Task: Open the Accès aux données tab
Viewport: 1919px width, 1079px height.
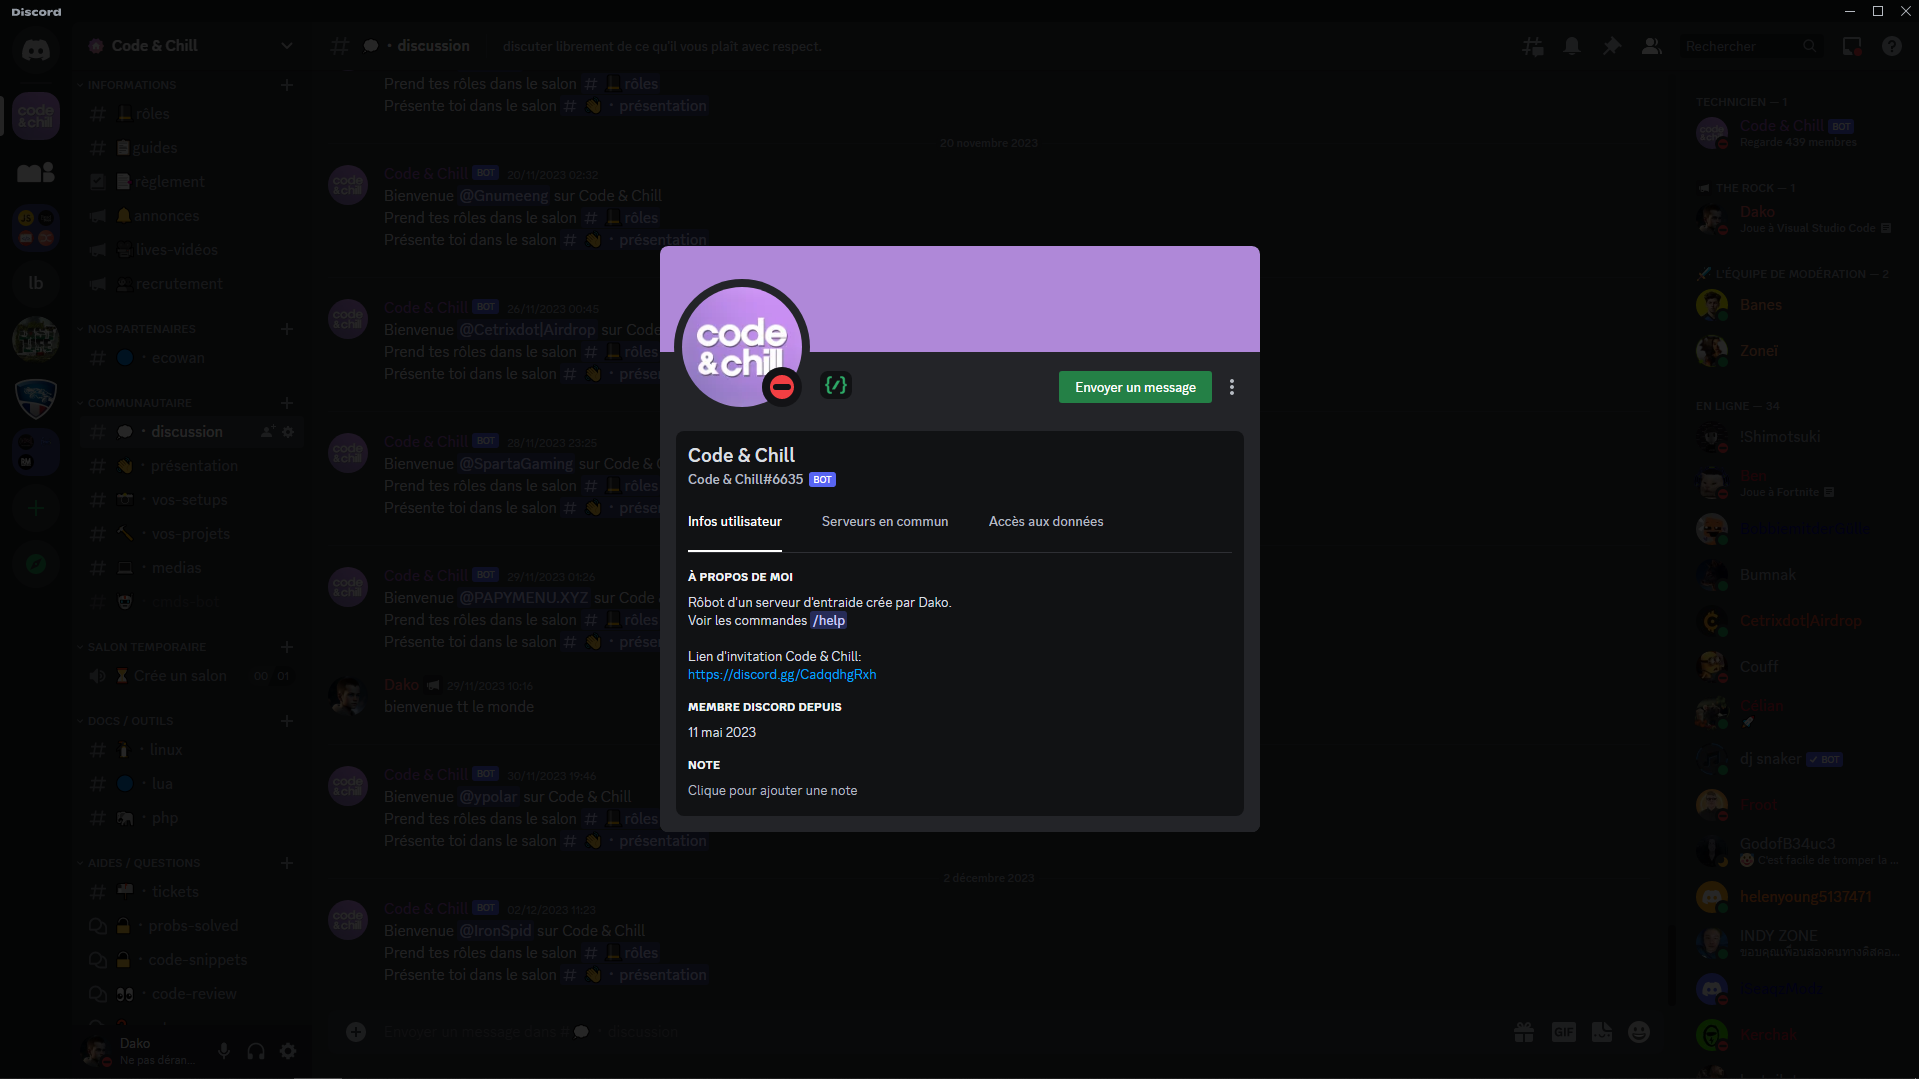Action: point(1045,521)
